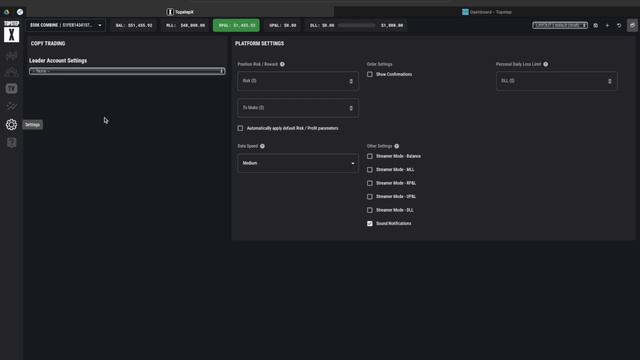Click the DLL progress bar in top bar

click(x=356, y=25)
